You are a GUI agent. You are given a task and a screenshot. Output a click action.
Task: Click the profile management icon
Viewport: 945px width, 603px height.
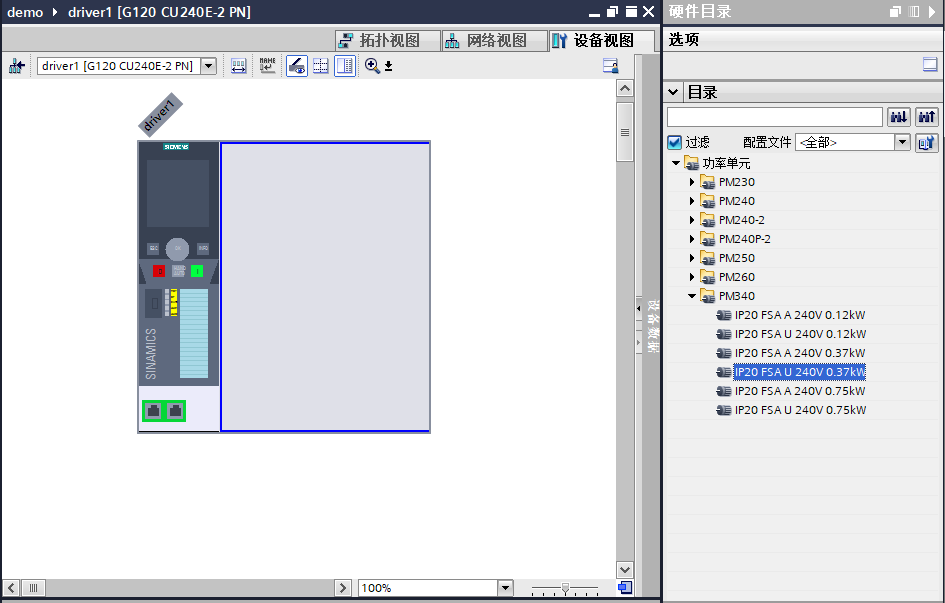pos(926,143)
